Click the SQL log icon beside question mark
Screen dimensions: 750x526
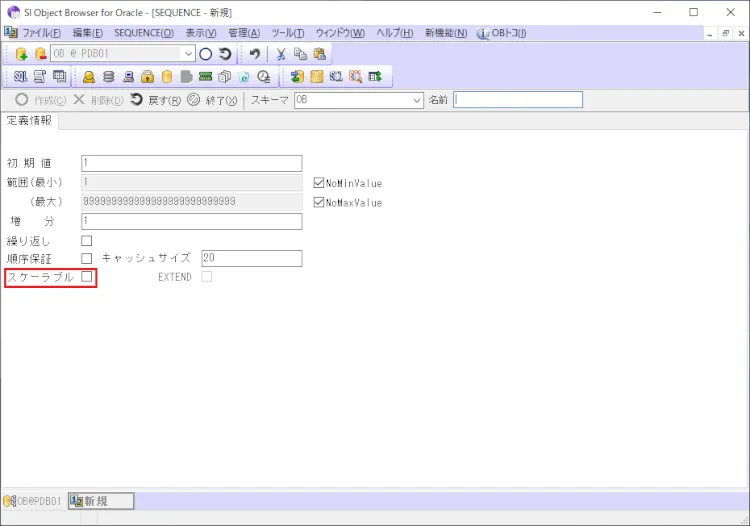point(336,77)
